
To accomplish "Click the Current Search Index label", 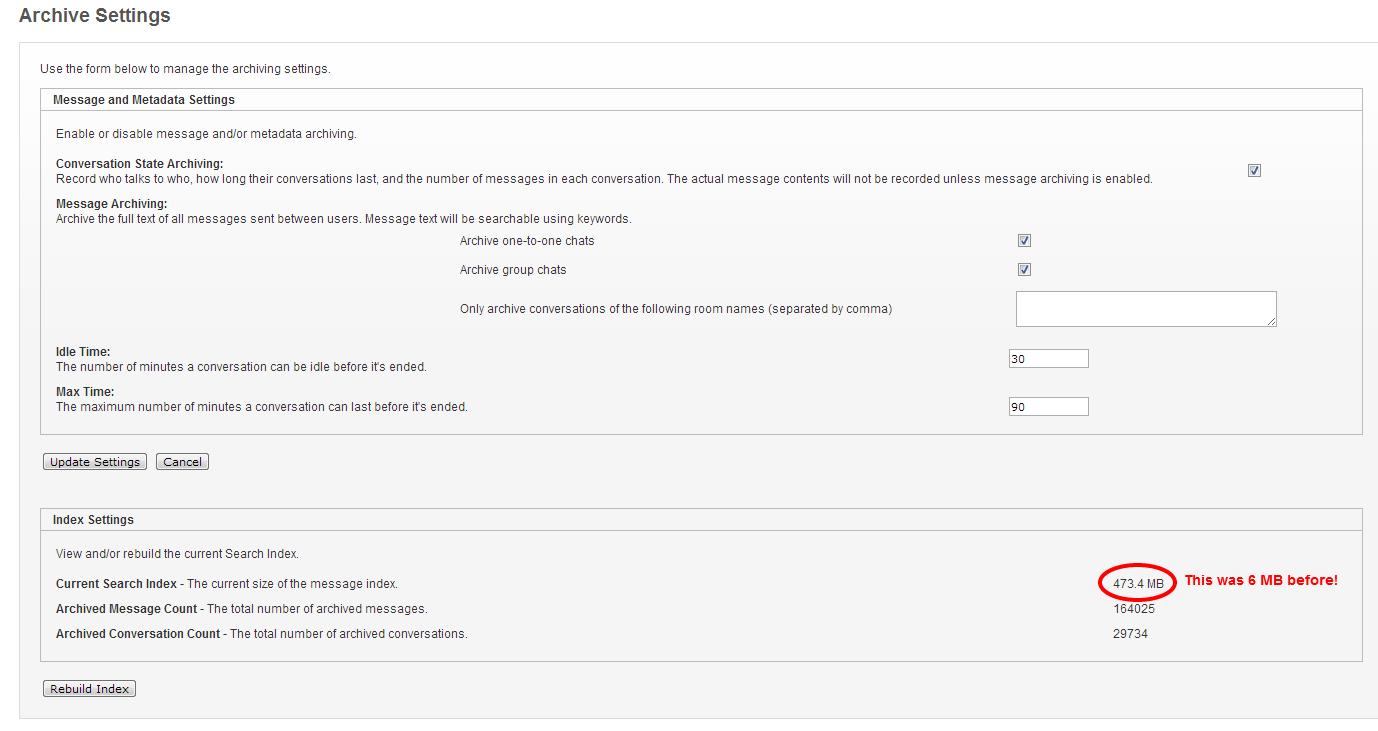I will (x=116, y=584).
